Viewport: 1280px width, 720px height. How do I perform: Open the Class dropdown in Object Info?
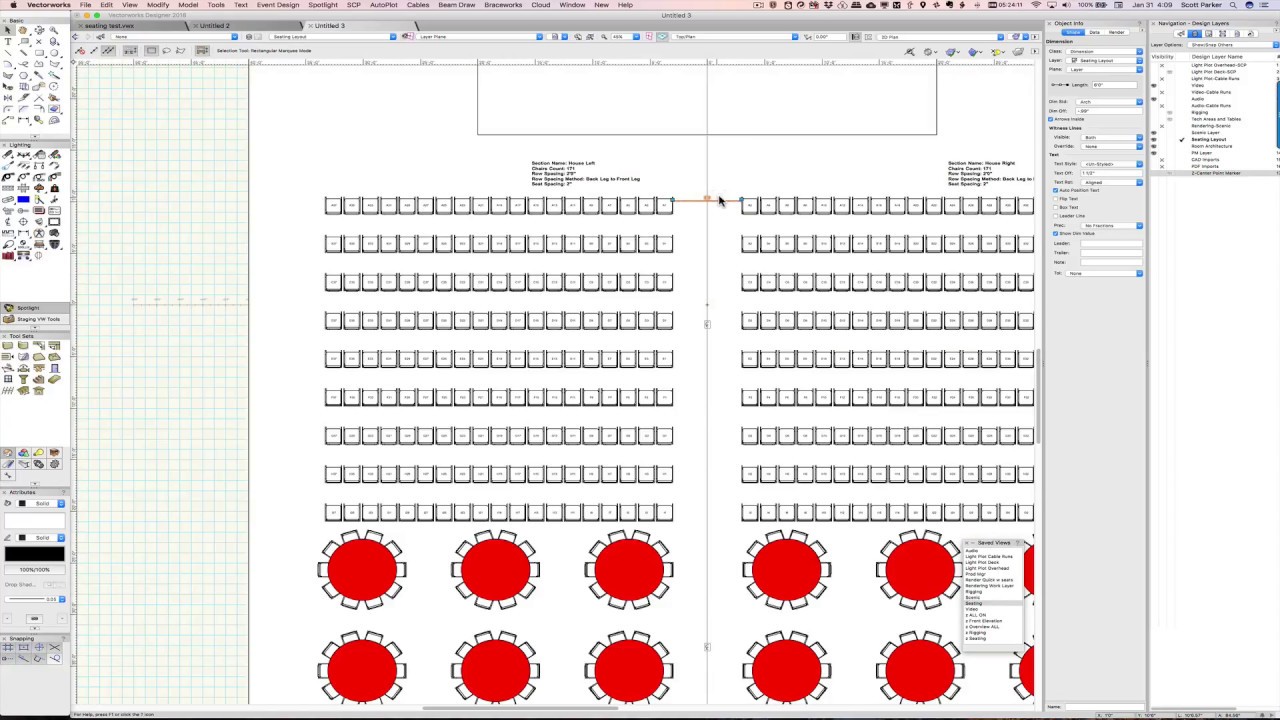pyautogui.click(x=1104, y=52)
